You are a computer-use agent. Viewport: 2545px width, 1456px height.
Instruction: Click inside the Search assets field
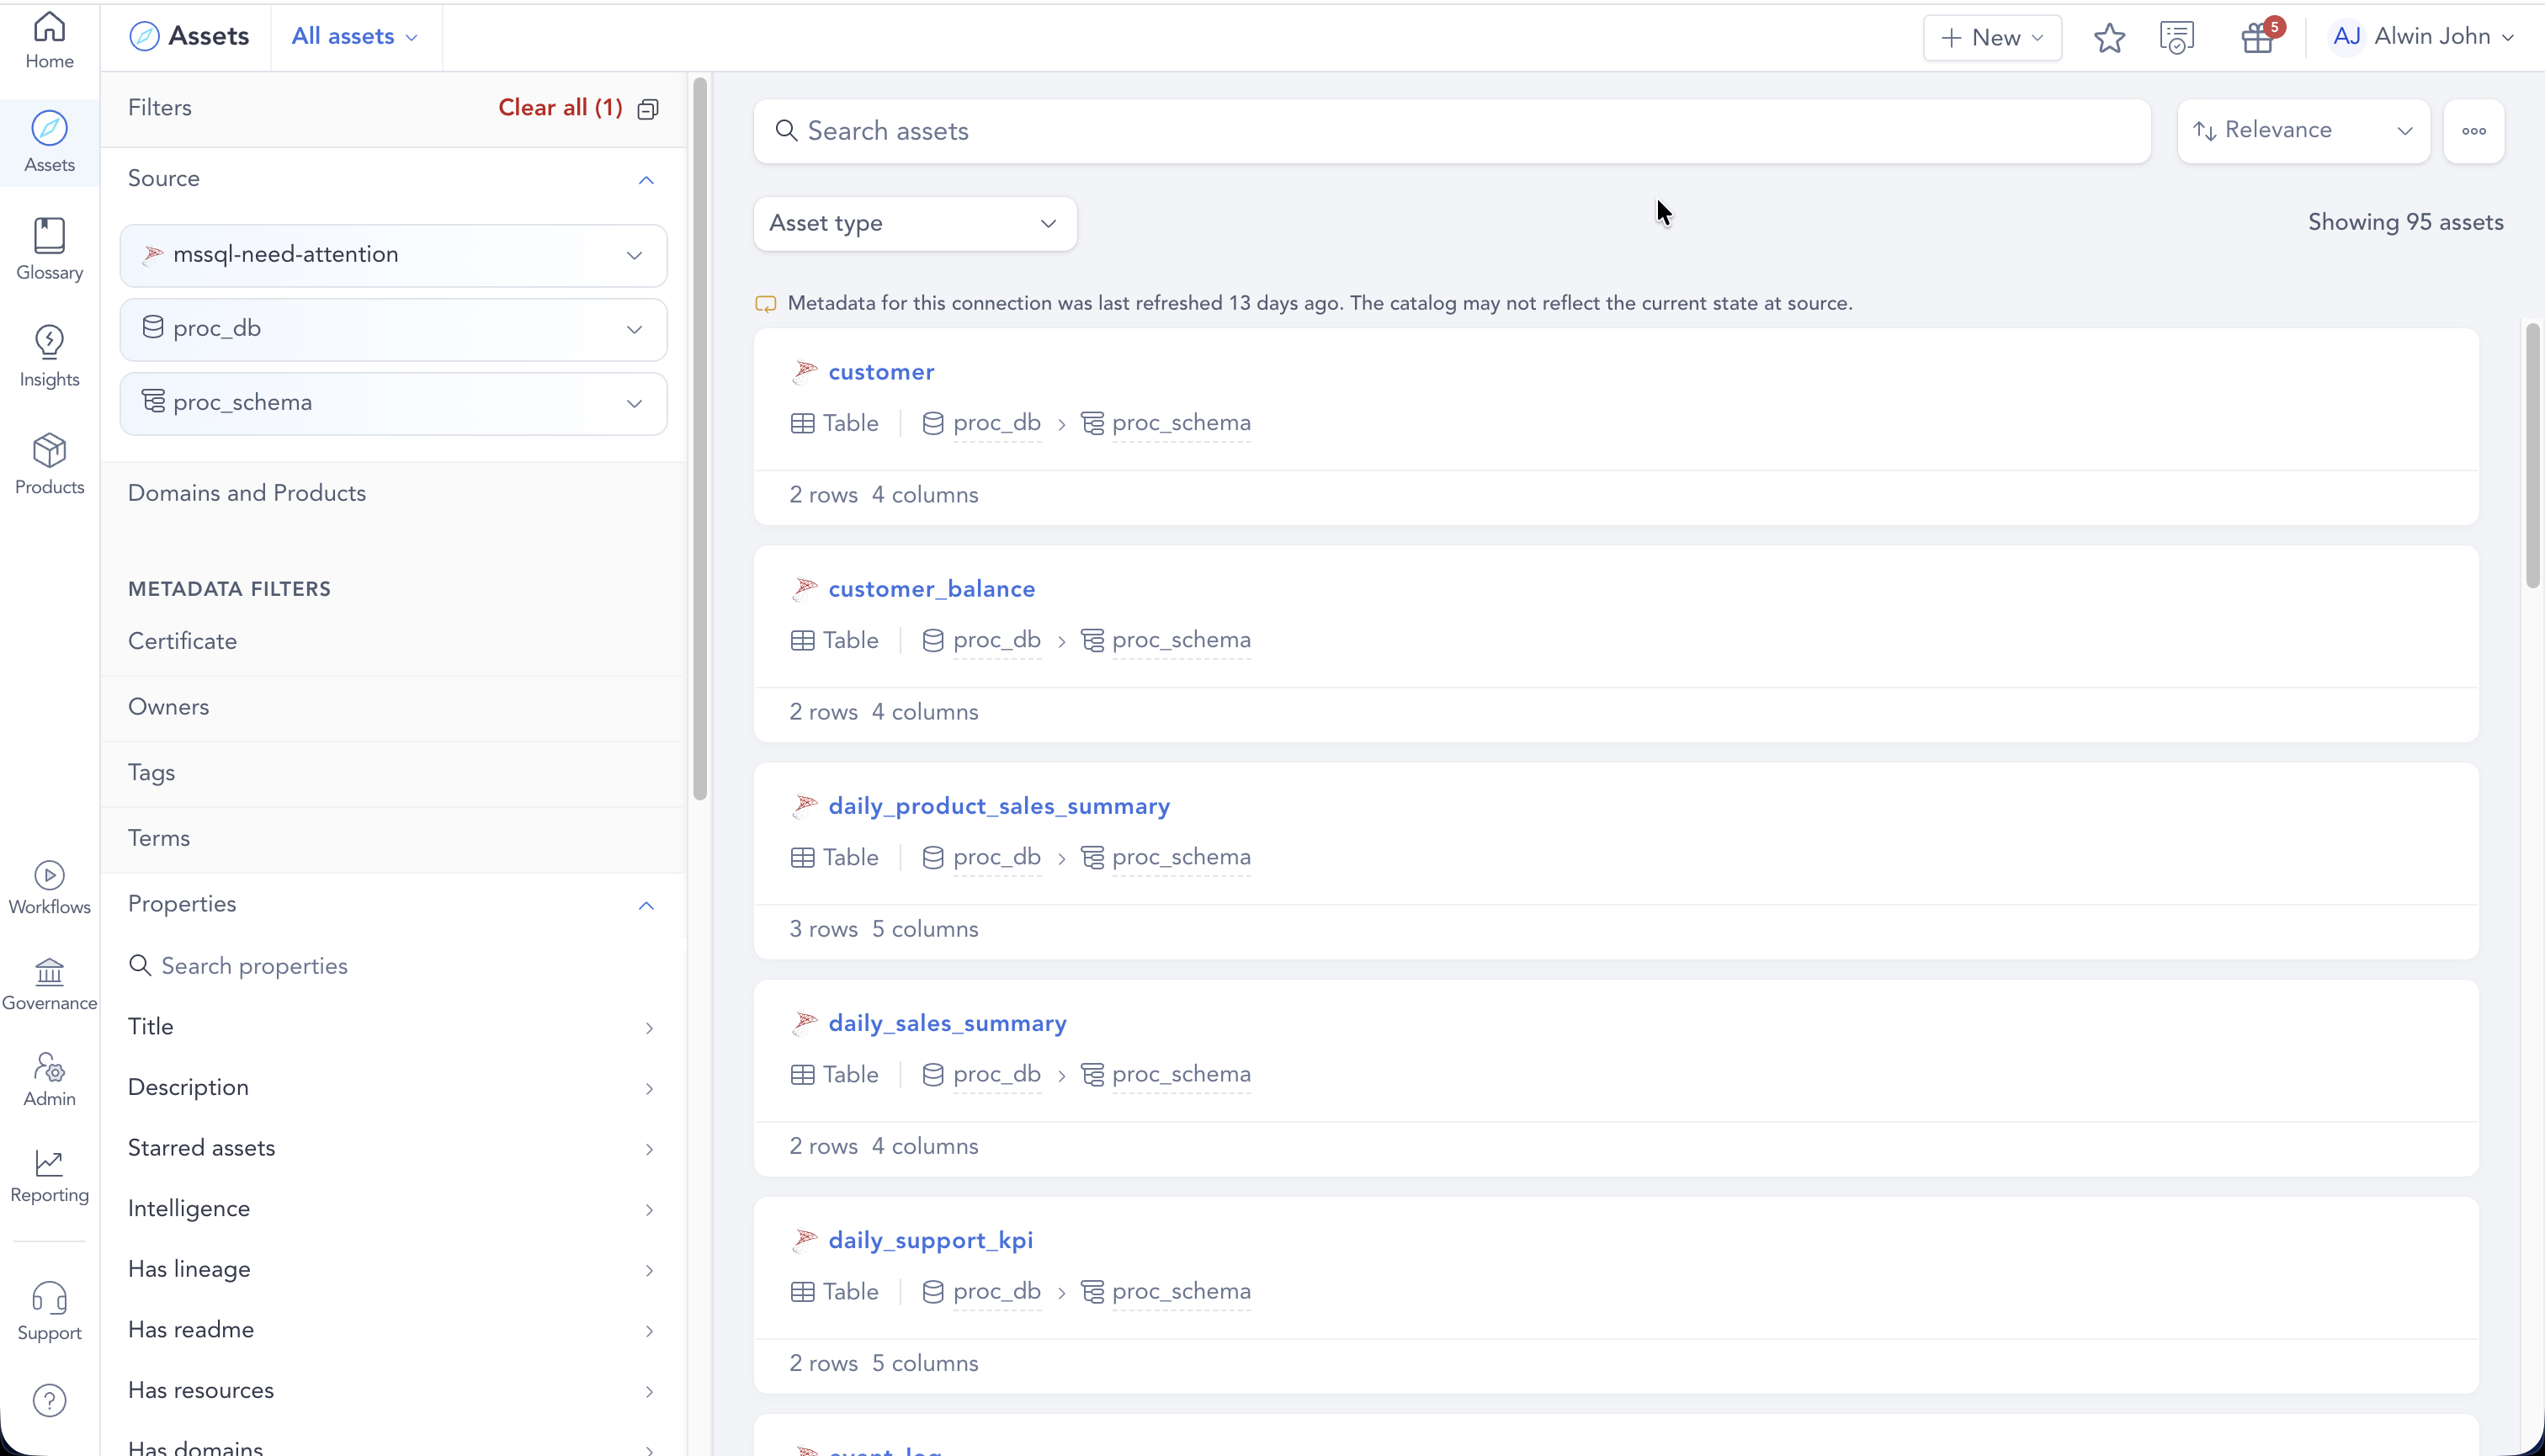(1452, 131)
